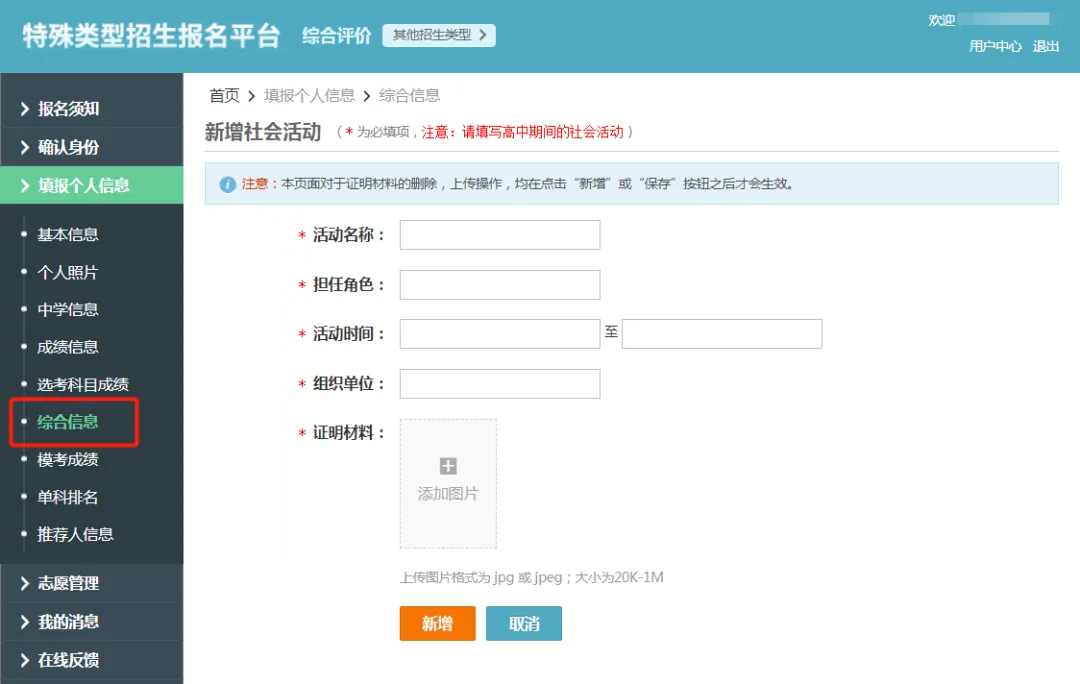1080x684 pixels.
Task: Expand the 报名须知 sidebar section
Action: pyautogui.click(x=68, y=109)
